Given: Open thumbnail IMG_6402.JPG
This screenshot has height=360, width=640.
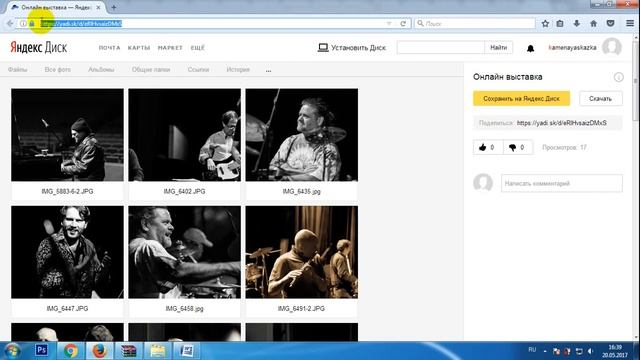Looking at the screenshot, I should [x=184, y=135].
